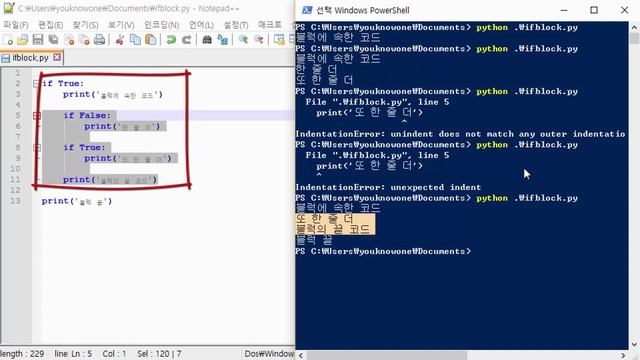Click the Redo arrow icon
The width and height of the screenshot is (640, 360).
point(187,40)
